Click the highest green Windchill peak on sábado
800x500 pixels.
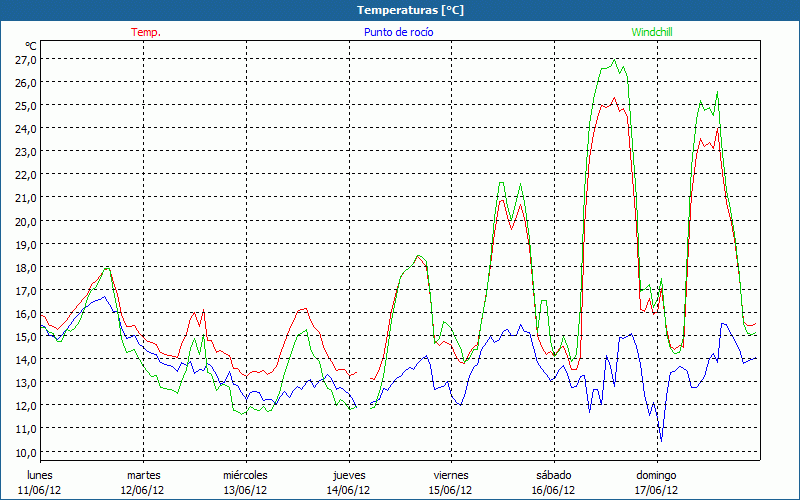[x=615, y=61]
